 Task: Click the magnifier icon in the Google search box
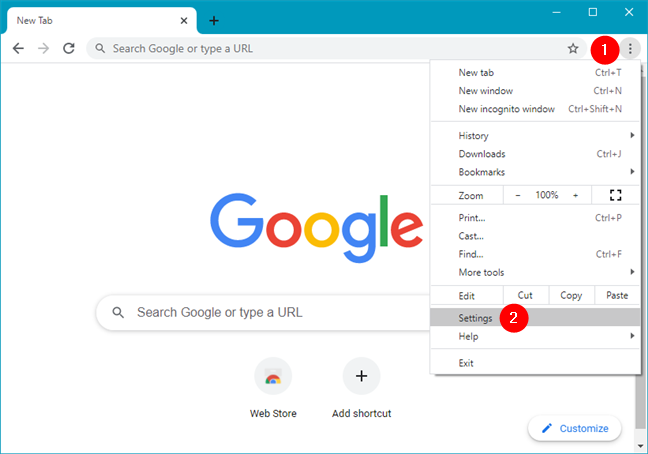tap(118, 312)
